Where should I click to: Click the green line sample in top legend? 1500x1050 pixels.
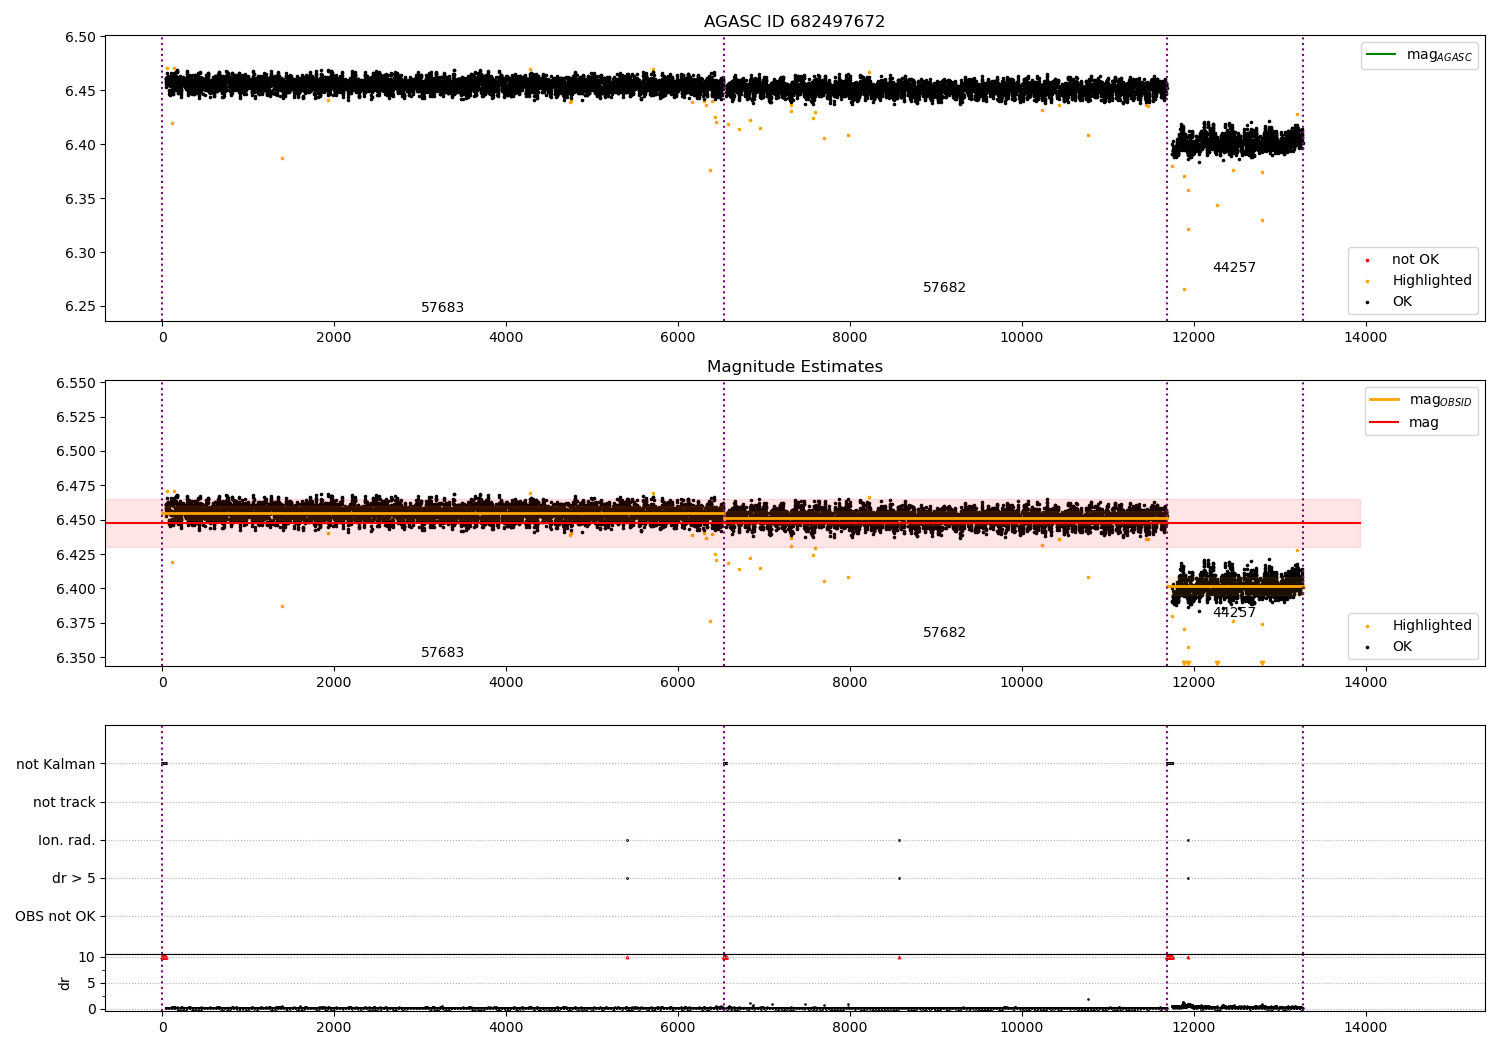click(1382, 55)
